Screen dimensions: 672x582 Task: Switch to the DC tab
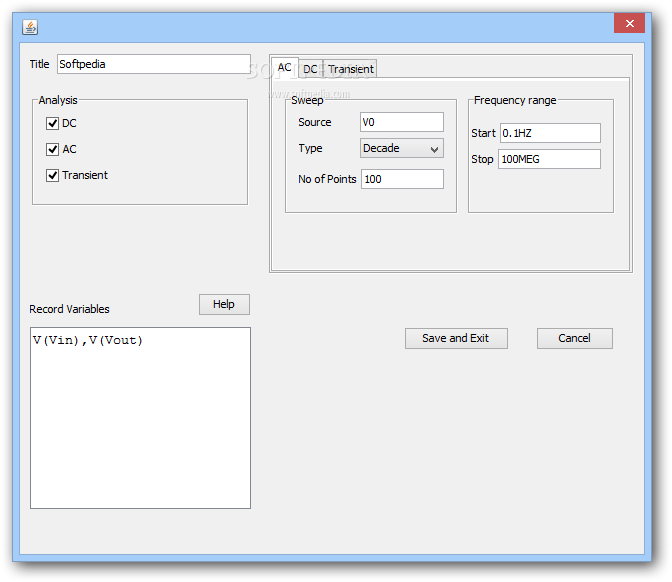point(310,69)
